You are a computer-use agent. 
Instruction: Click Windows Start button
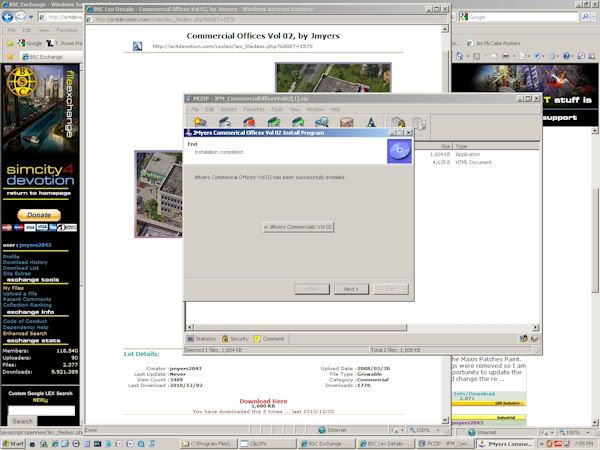click(x=13, y=444)
